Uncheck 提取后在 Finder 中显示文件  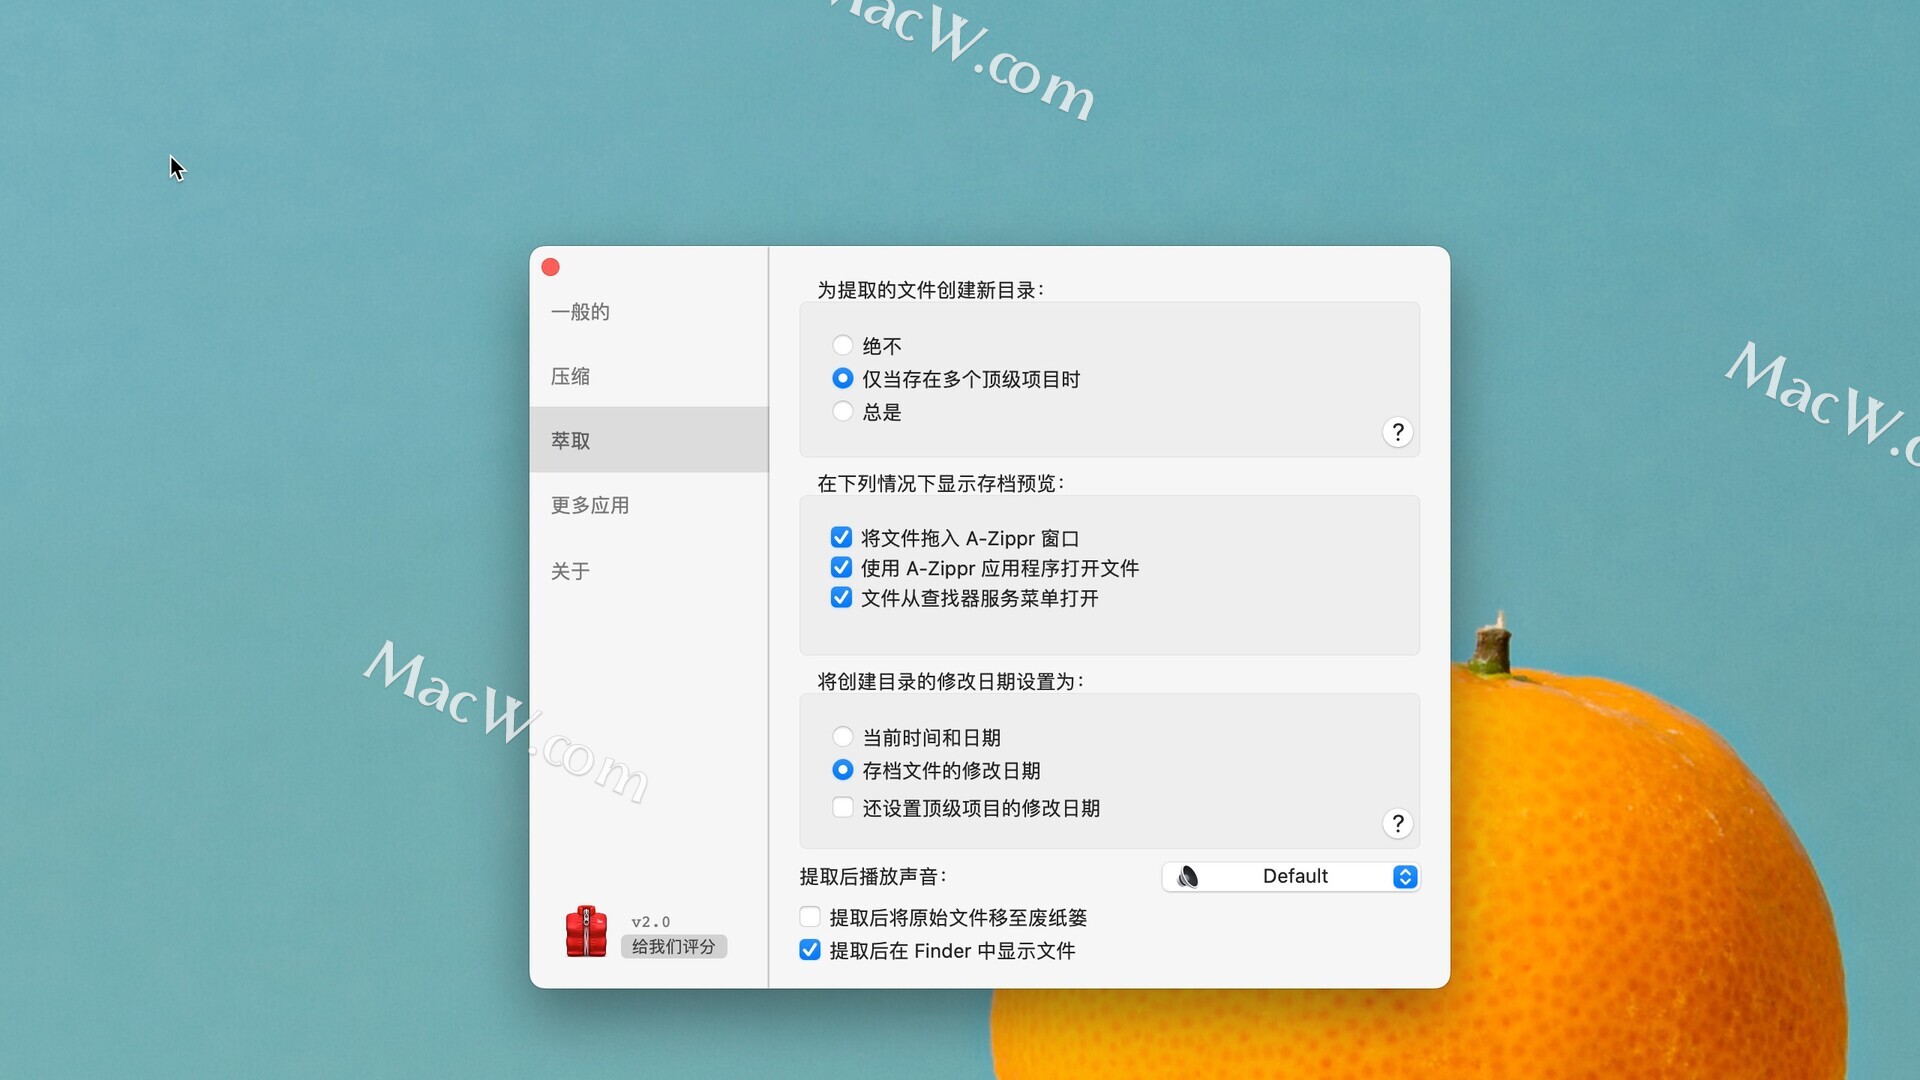810,950
